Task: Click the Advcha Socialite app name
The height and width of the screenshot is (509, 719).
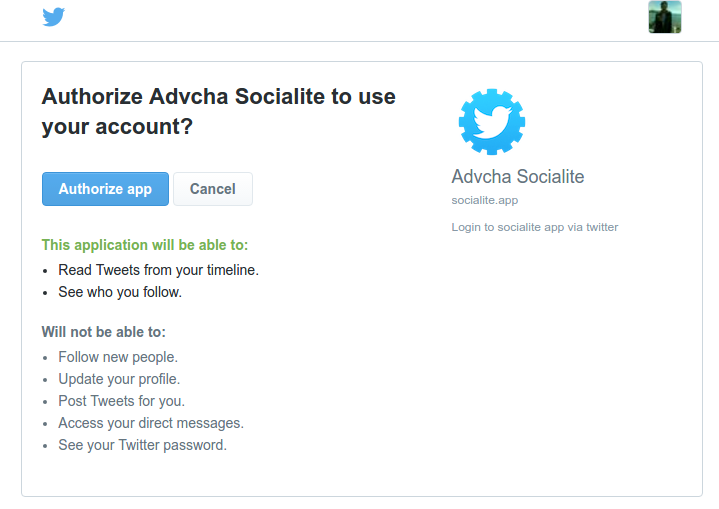Action: coord(517,177)
